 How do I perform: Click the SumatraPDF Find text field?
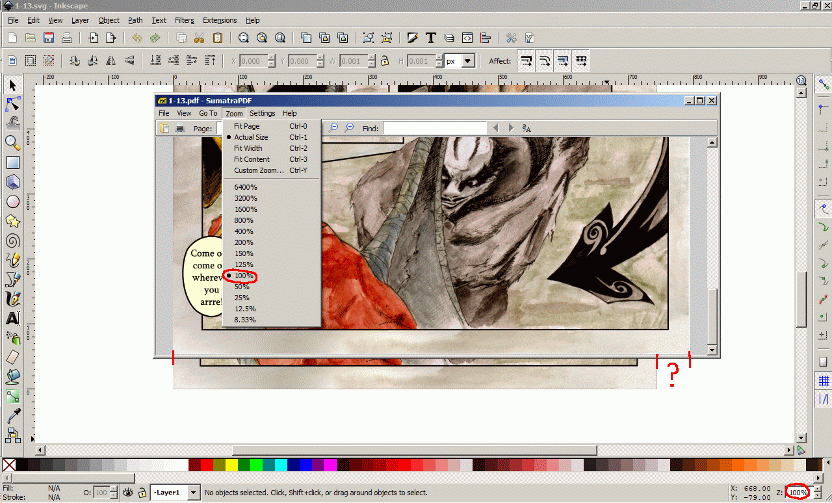point(435,128)
